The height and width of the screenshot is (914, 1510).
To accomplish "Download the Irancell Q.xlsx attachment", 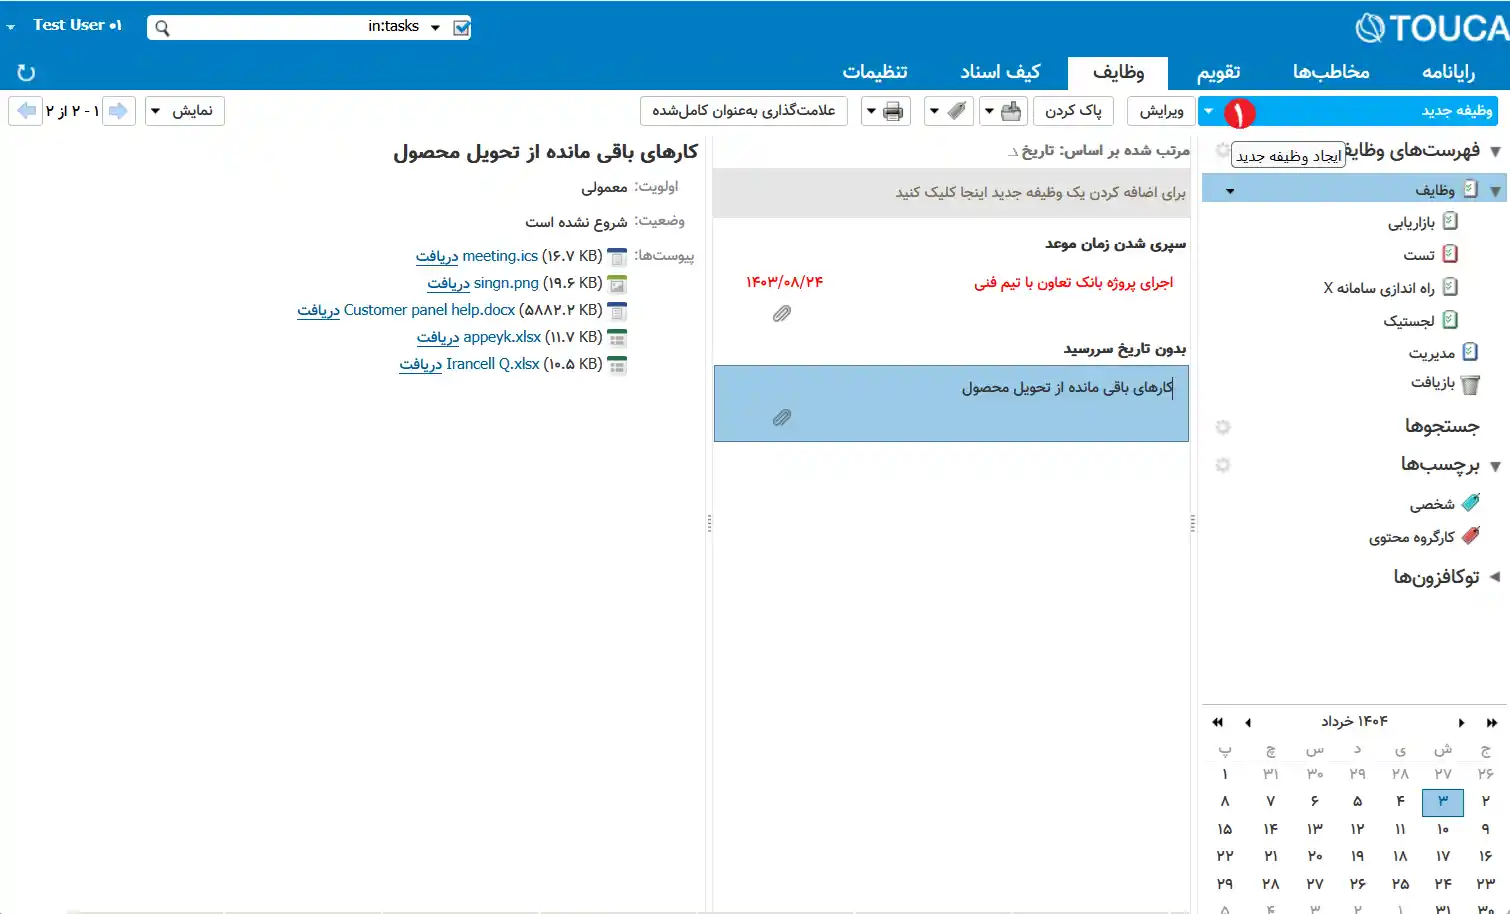I will tap(421, 365).
